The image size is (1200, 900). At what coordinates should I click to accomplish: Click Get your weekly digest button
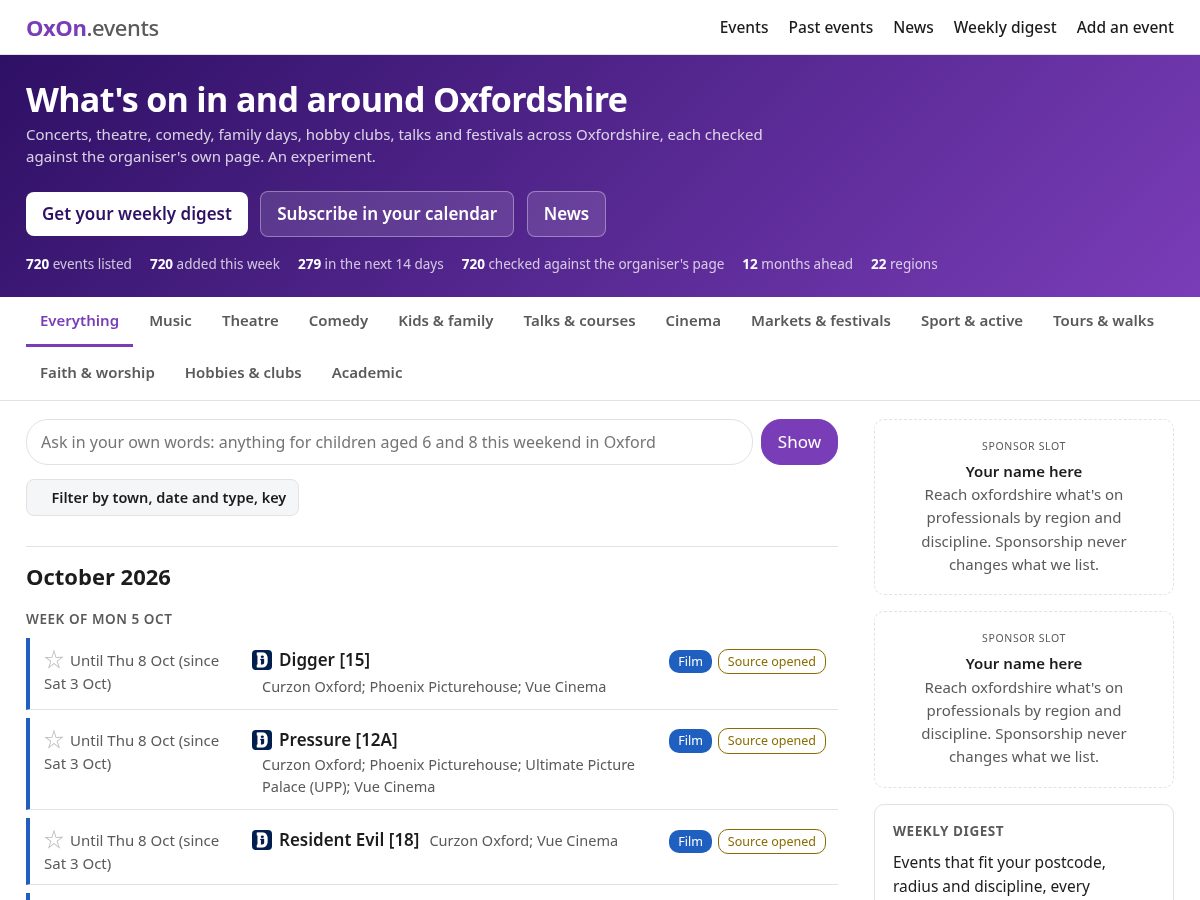click(137, 214)
